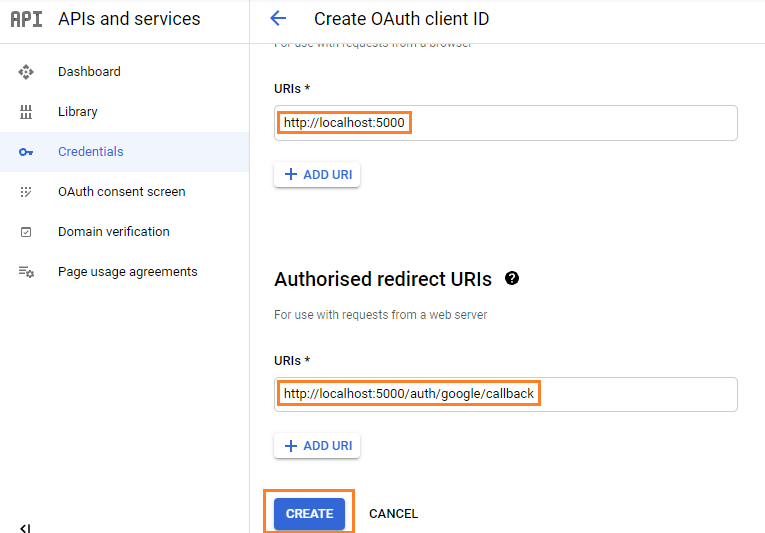
Task: Add URI under JavaScript origins URIs
Action: click(x=317, y=174)
